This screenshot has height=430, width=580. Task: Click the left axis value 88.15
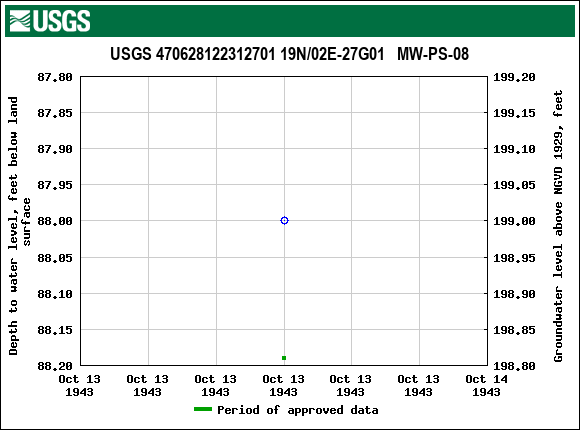(55, 330)
